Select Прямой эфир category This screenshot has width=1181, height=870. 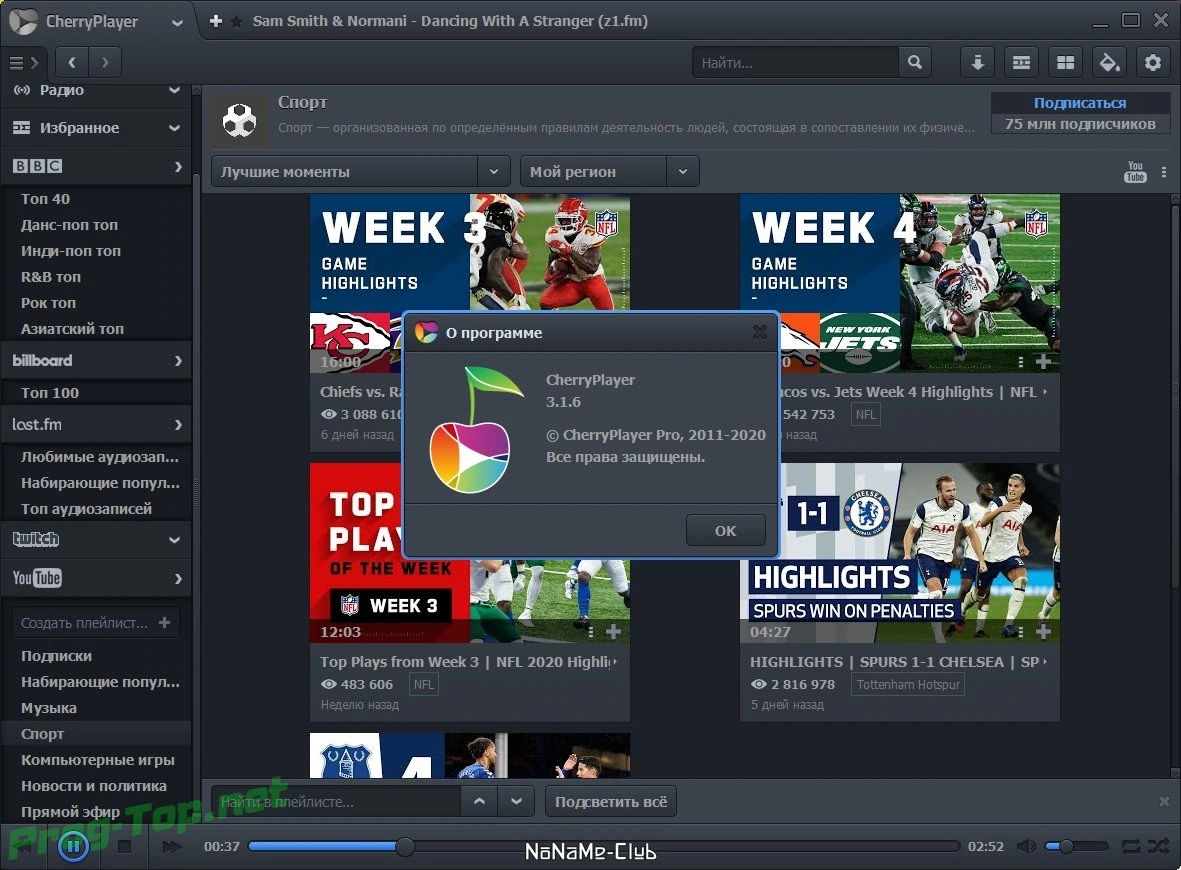(x=70, y=811)
